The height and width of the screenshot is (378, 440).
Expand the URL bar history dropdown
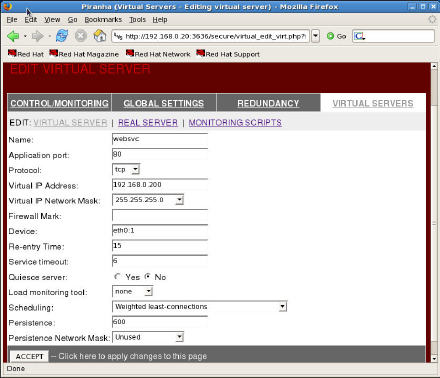315,36
